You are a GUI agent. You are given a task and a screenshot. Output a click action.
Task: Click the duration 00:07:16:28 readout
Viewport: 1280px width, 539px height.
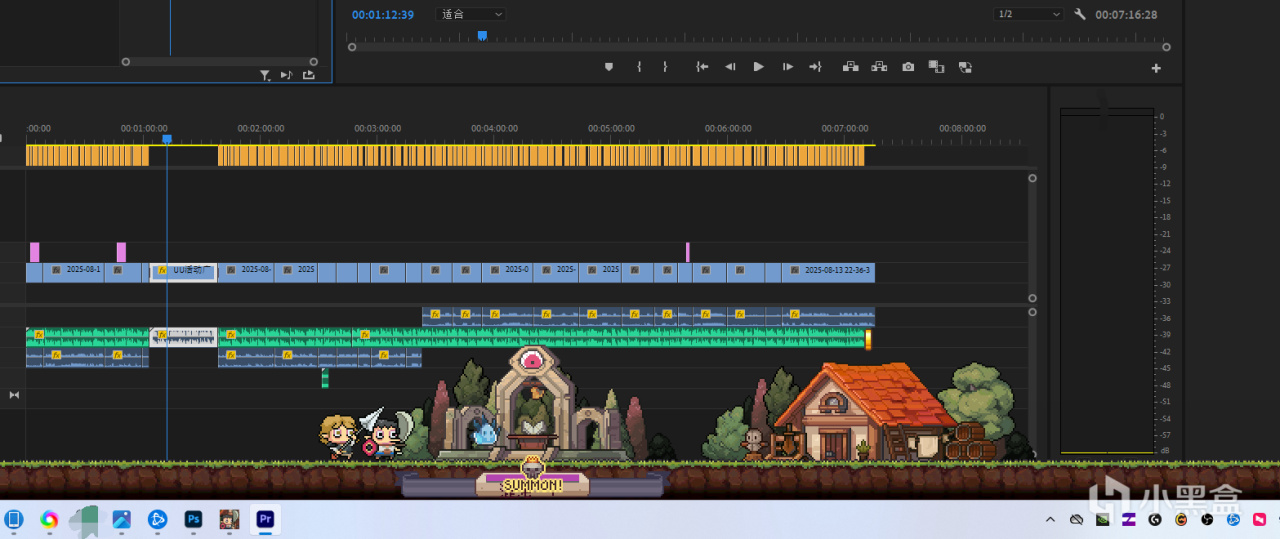tap(1126, 14)
